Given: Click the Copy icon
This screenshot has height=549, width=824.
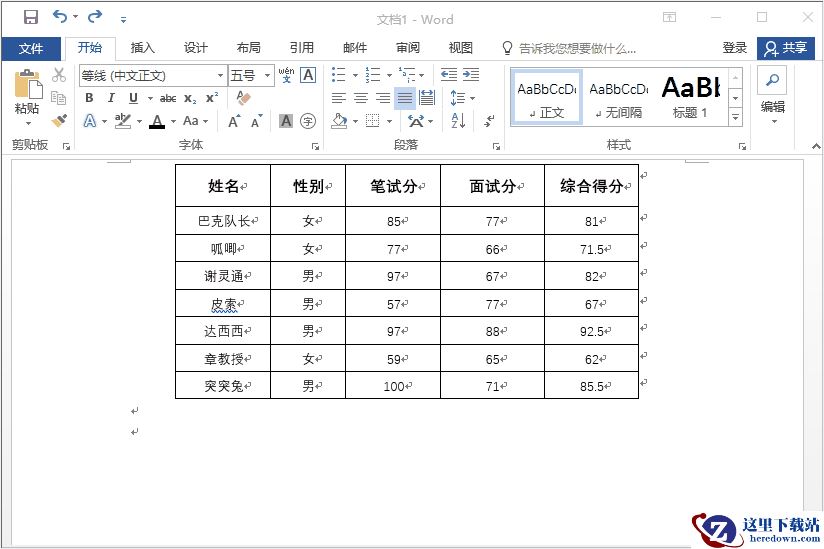Looking at the screenshot, I should point(58,97).
